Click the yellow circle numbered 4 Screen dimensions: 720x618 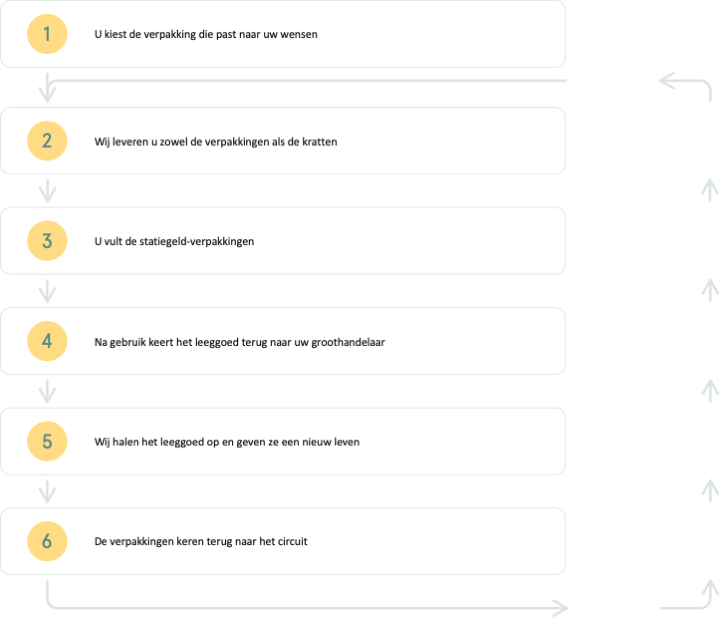[x=47, y=341]
